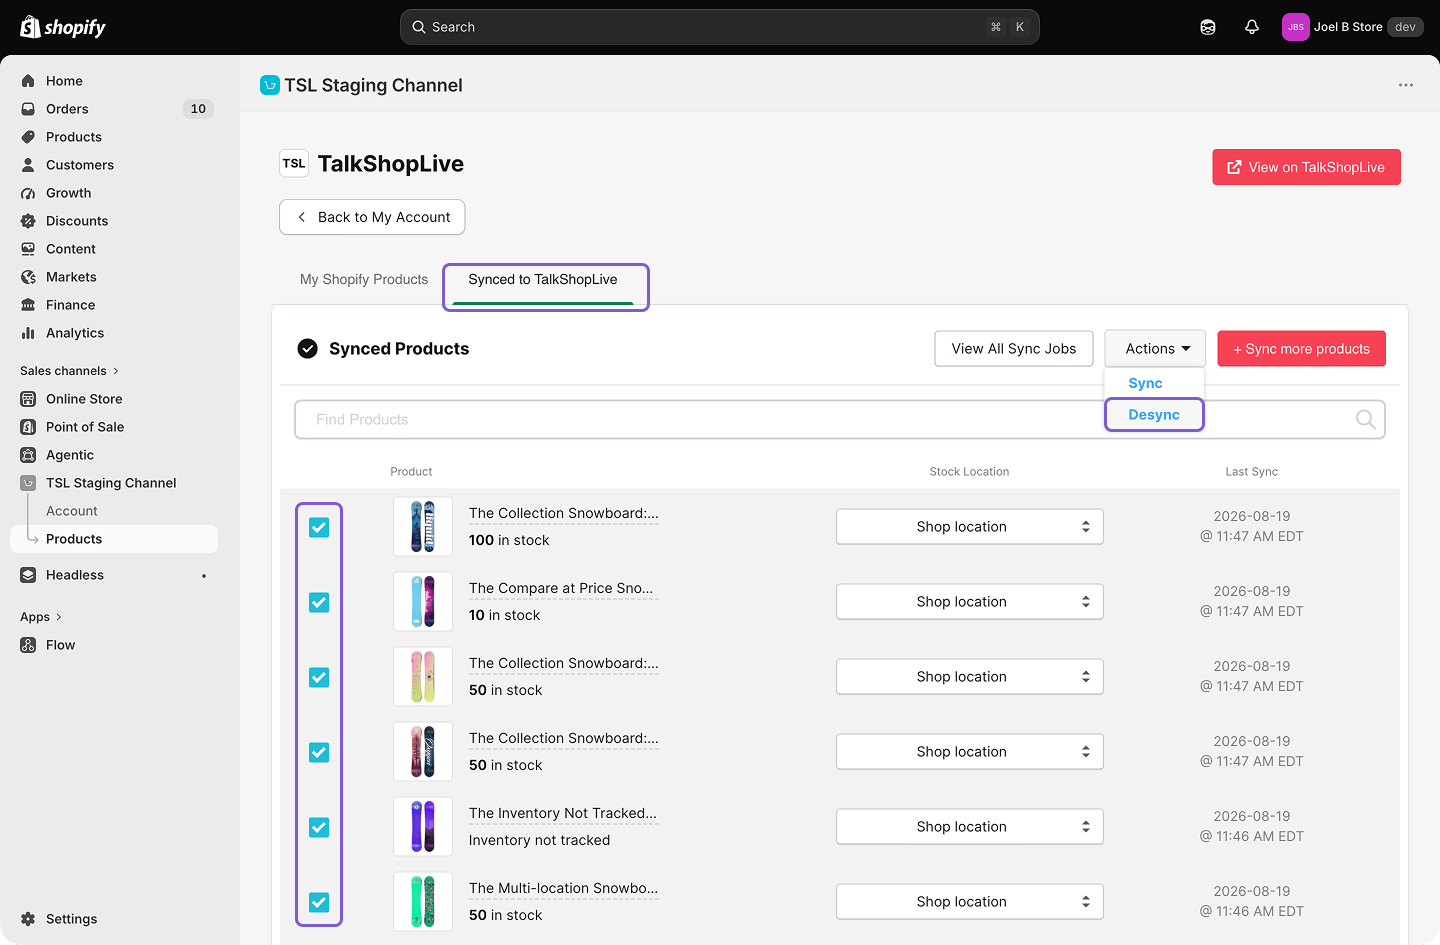This screenshot has height=945, width=1440.
Task: Open the notifications bell
Action: (1252, 27)
